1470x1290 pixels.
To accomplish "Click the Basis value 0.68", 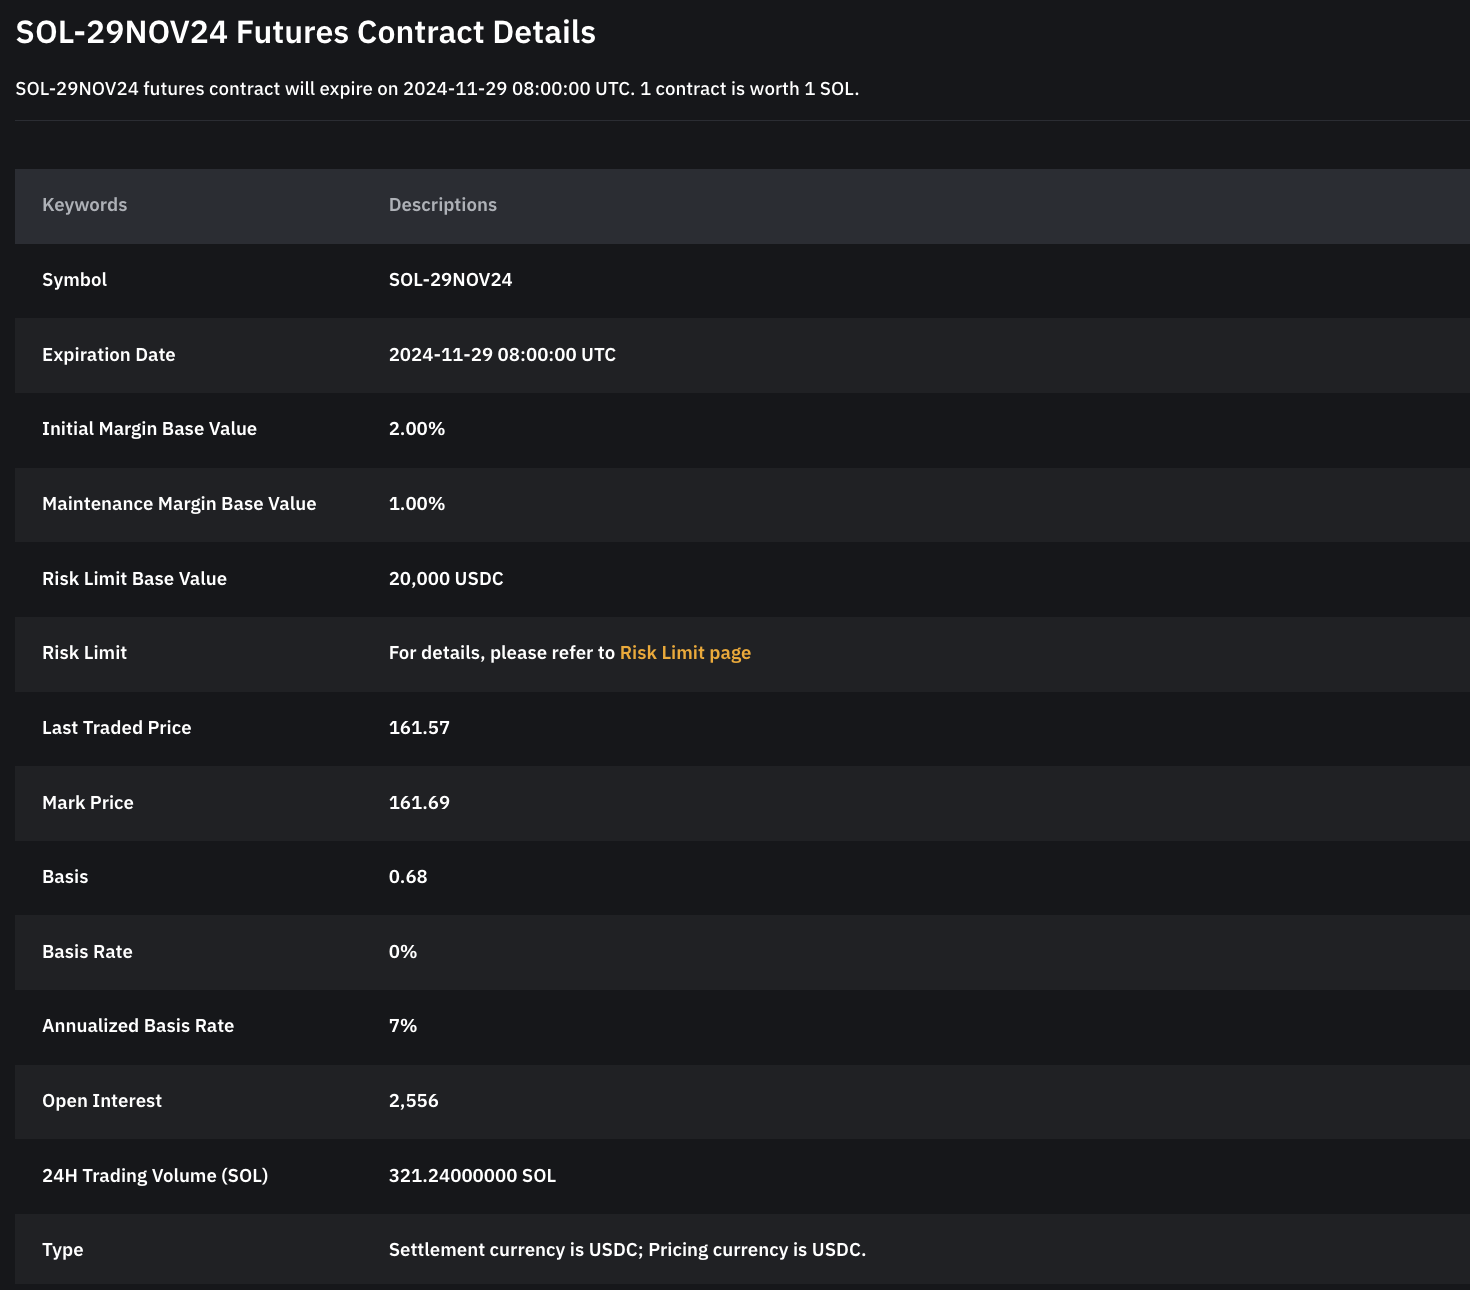I will click(x=408, y=877).
